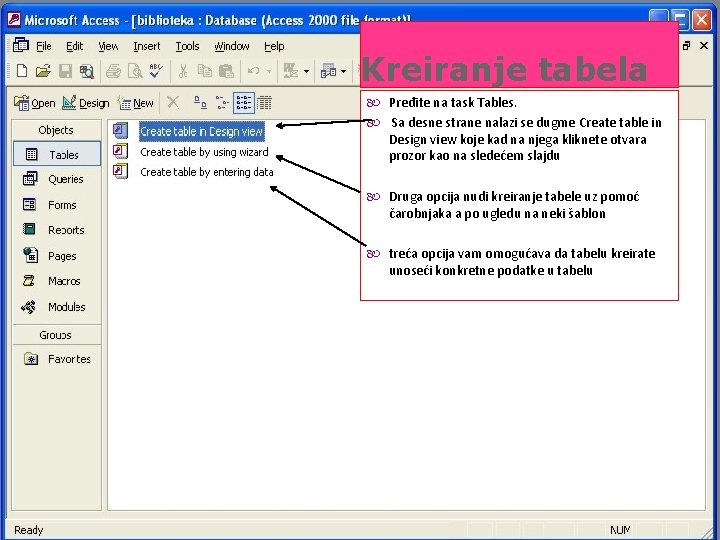Click the Save floppy disk icon
This screenshot has height=540, width=720.
65,71
